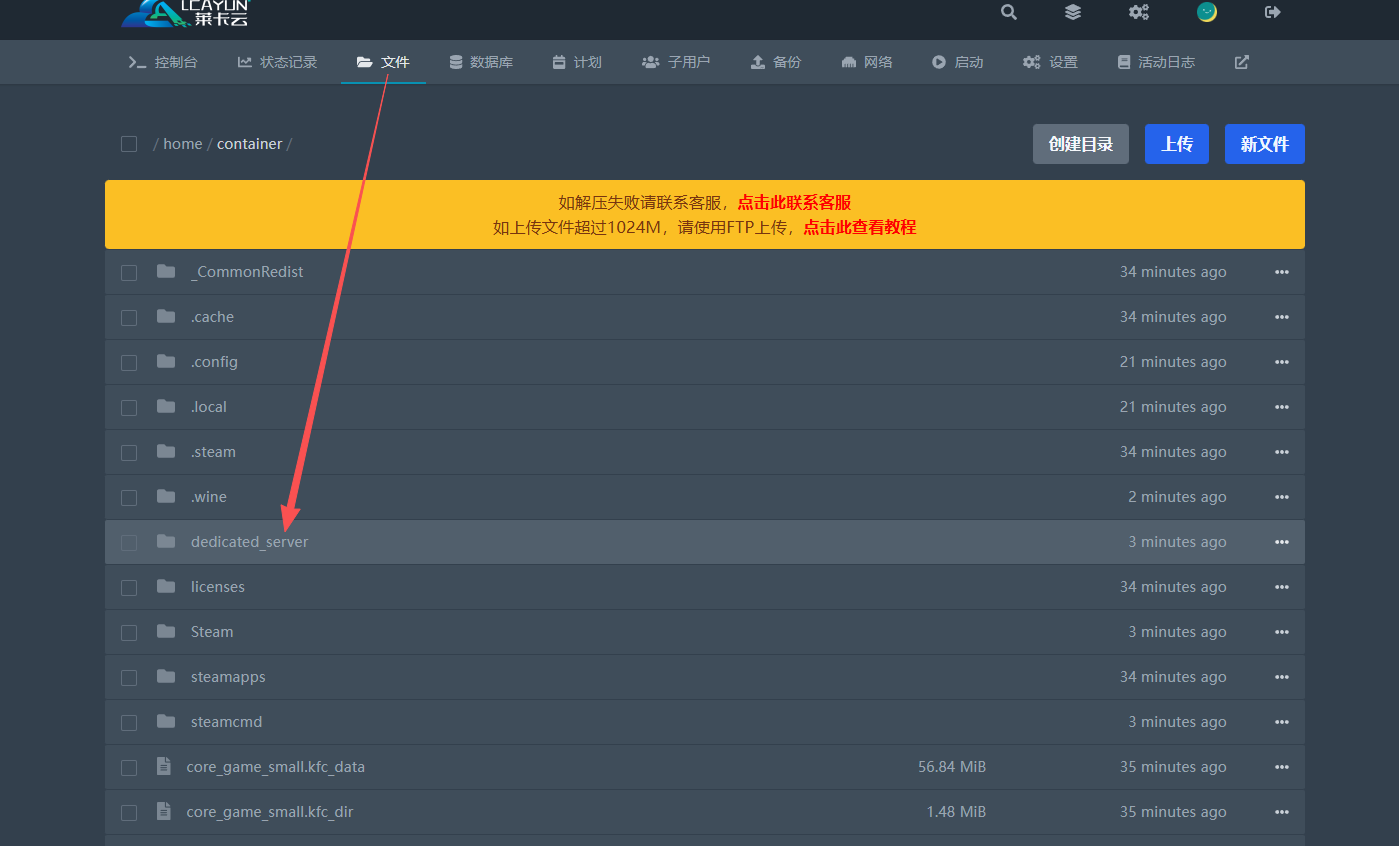The width and height of the screenshot is (1399, 846).
Task: Click 点击此联系客服 link in yellow banner
Action: click(794, 202)
